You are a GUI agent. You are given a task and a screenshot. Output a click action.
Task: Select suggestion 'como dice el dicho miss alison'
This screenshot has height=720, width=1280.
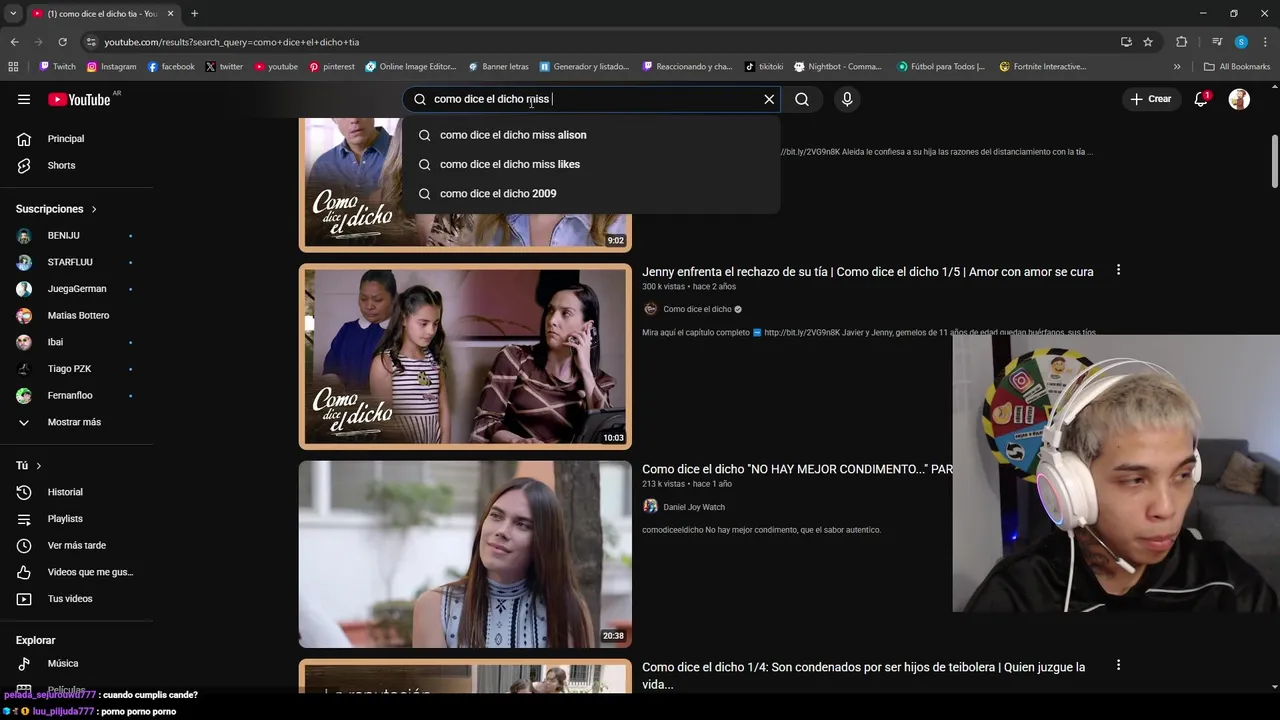[x=591, y=135]
